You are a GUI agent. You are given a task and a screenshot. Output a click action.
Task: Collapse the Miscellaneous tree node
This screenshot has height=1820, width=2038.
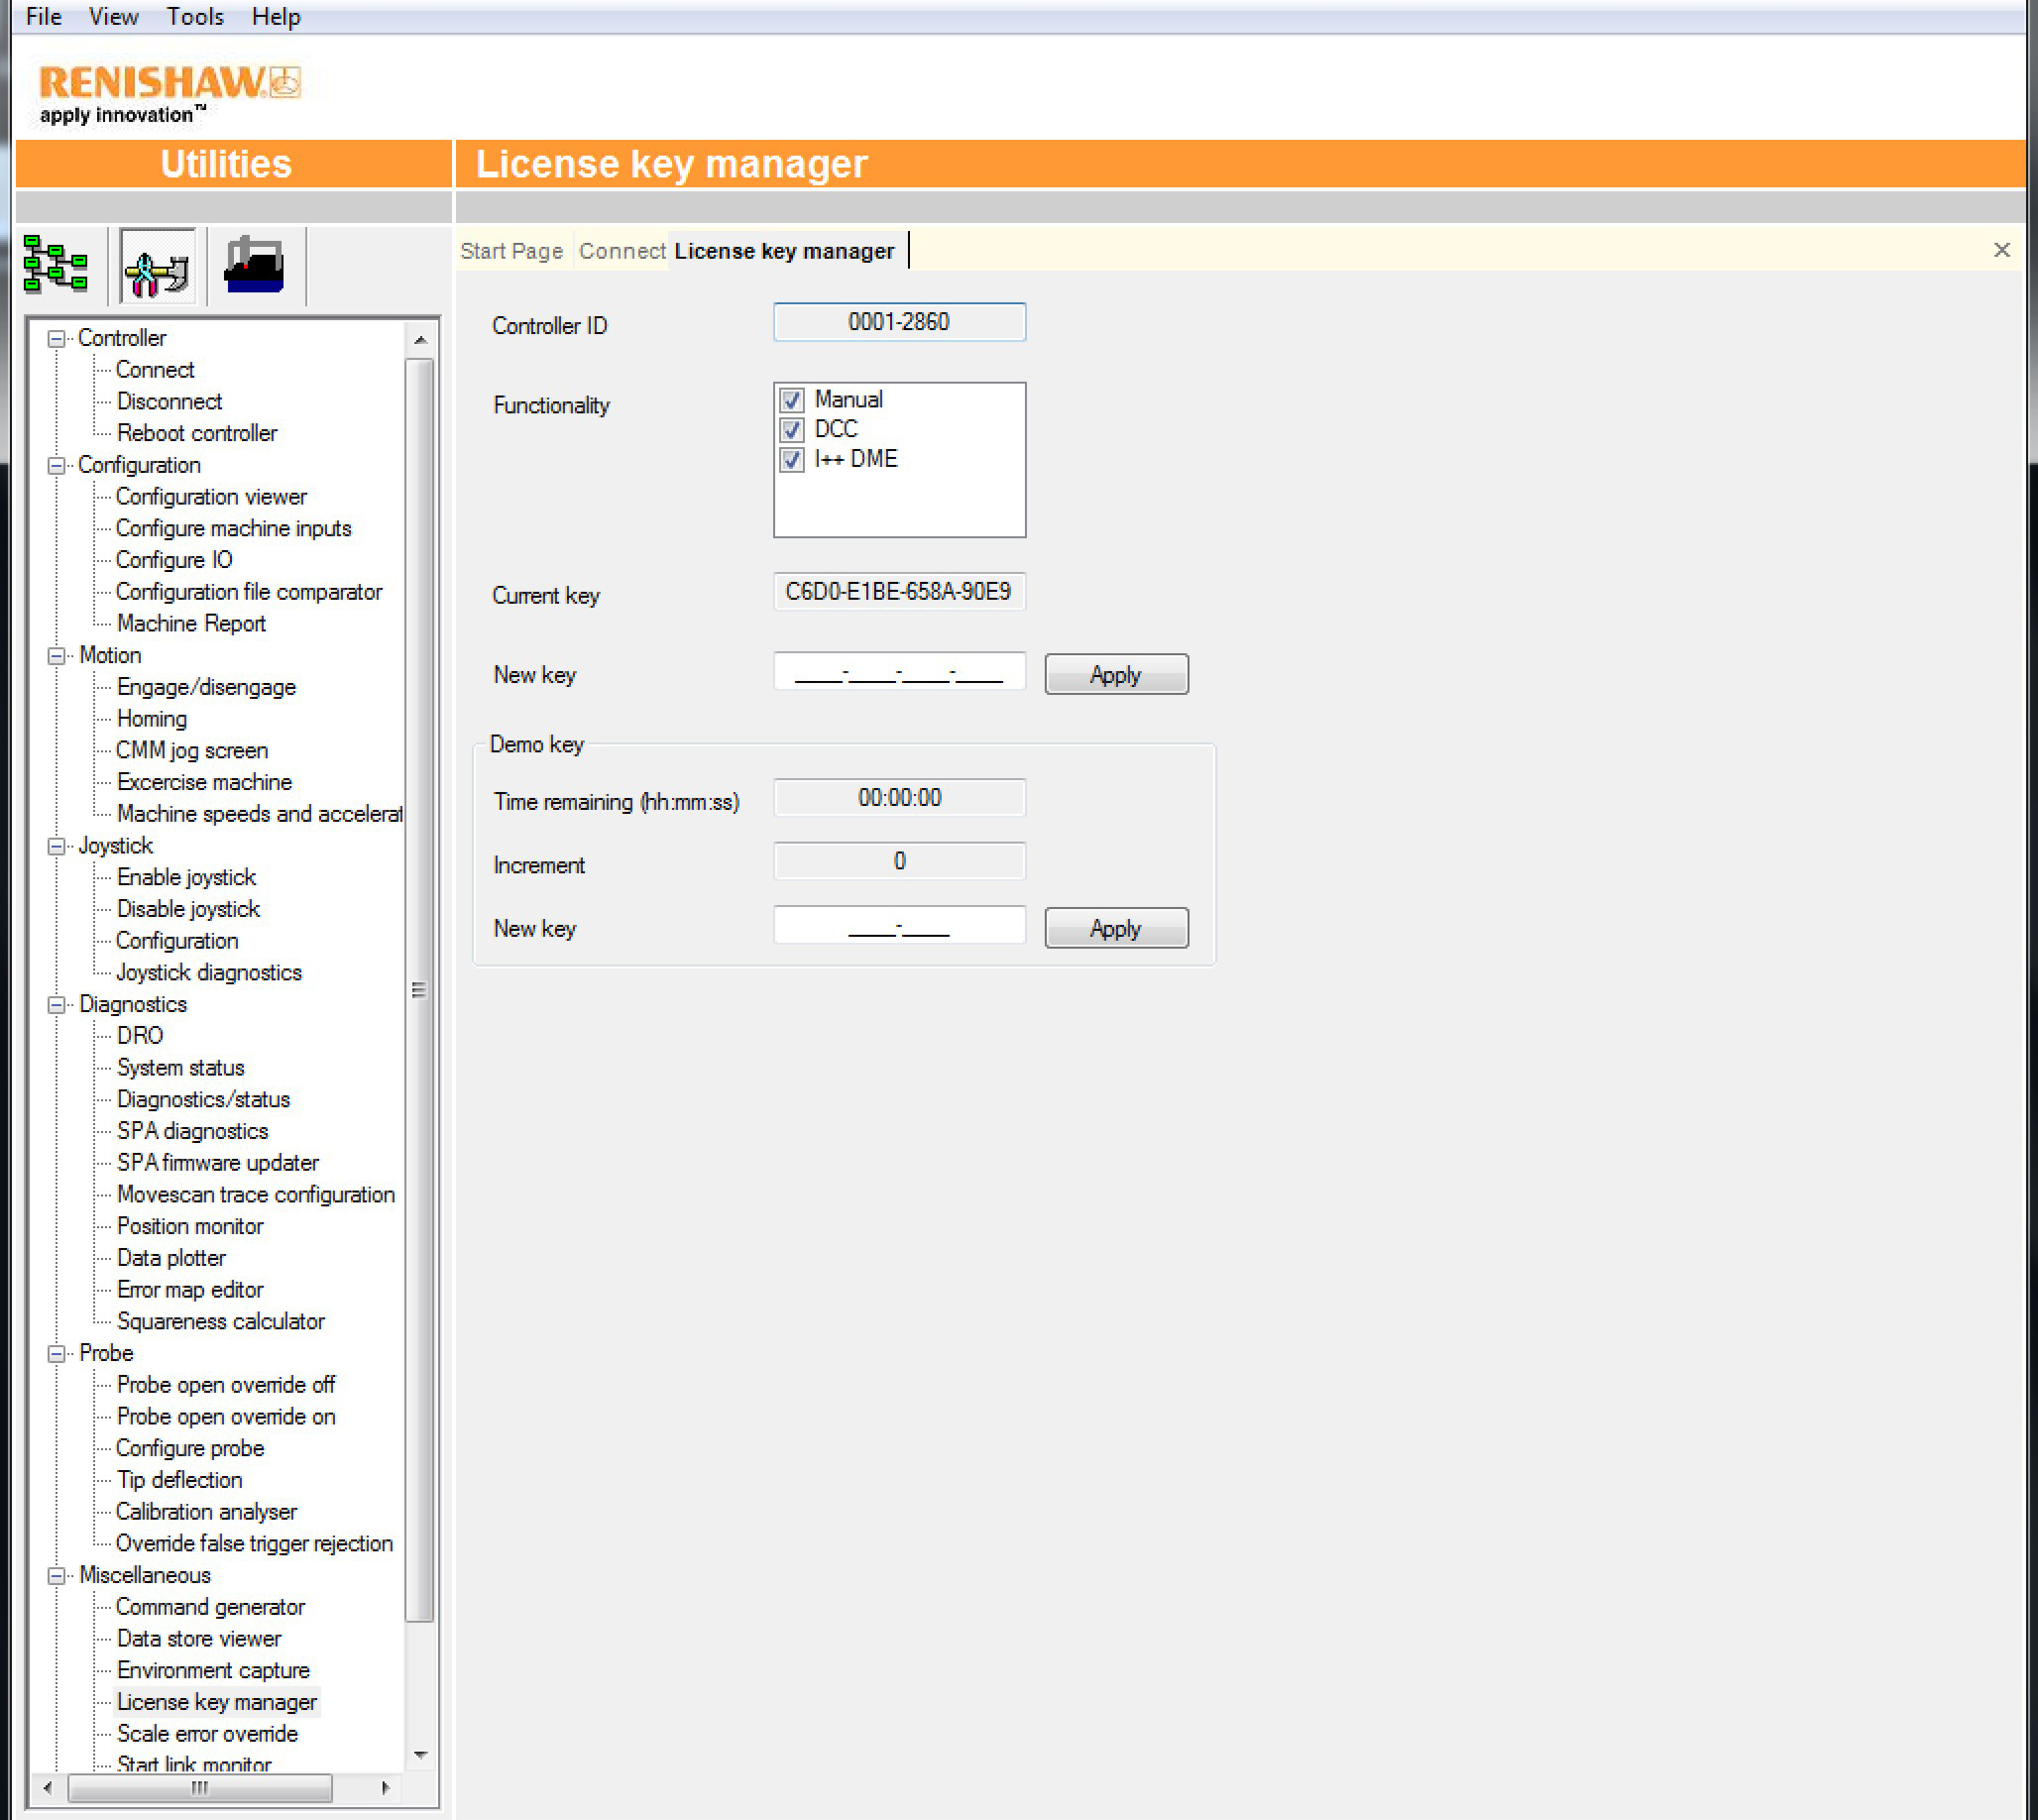57,1576
